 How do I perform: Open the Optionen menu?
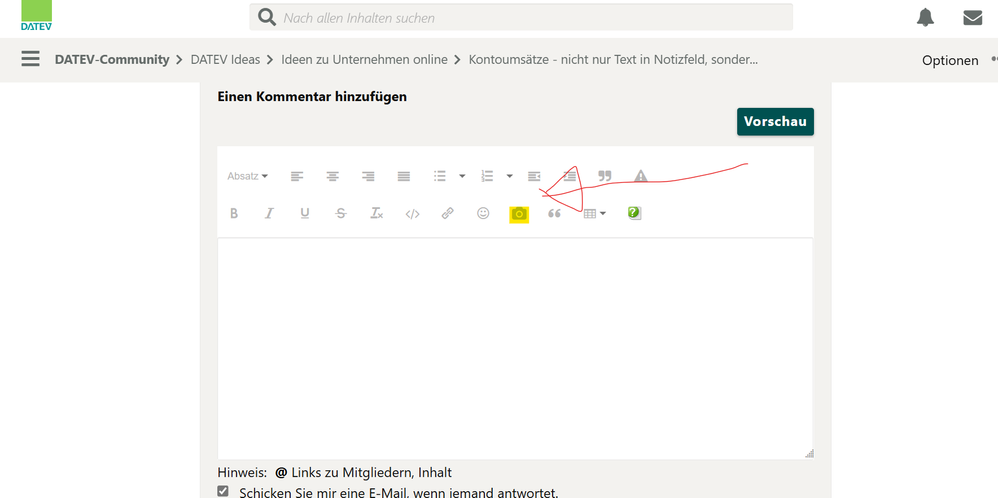click(949, 60)
